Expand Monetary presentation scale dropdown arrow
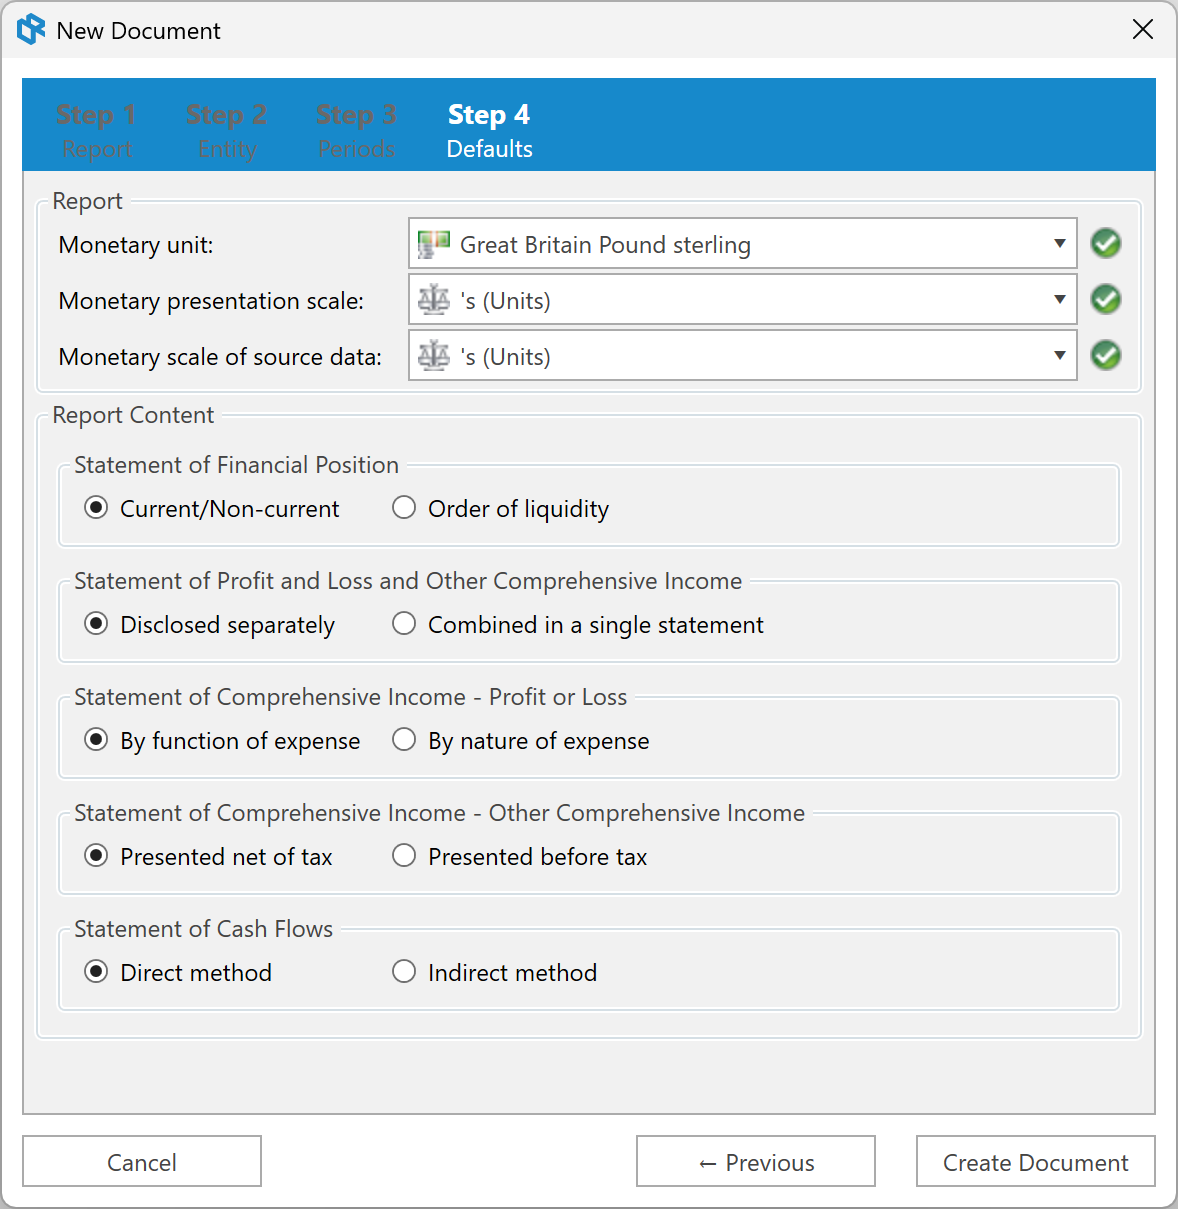The width and height of the screenshot is (1178, 1209). point(1060,300)
